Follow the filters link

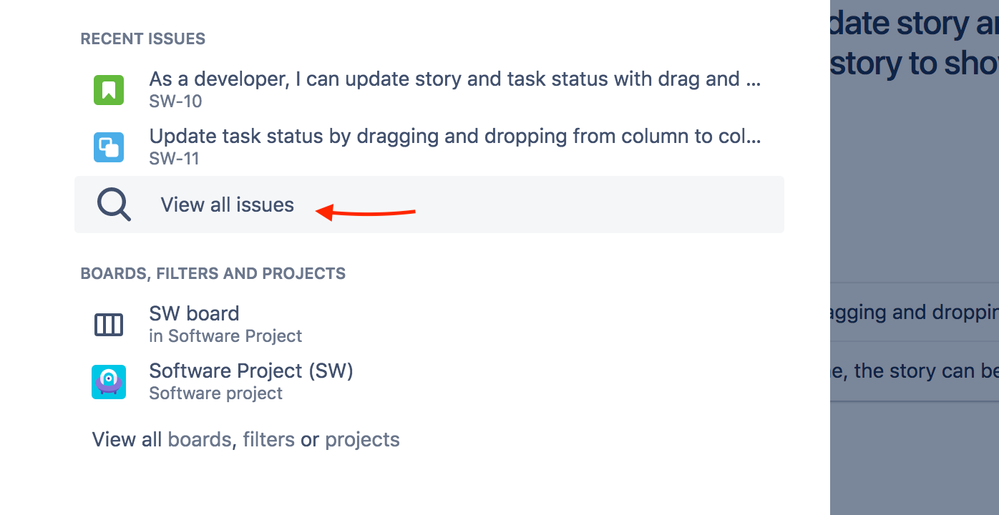(x=269, y=440)
